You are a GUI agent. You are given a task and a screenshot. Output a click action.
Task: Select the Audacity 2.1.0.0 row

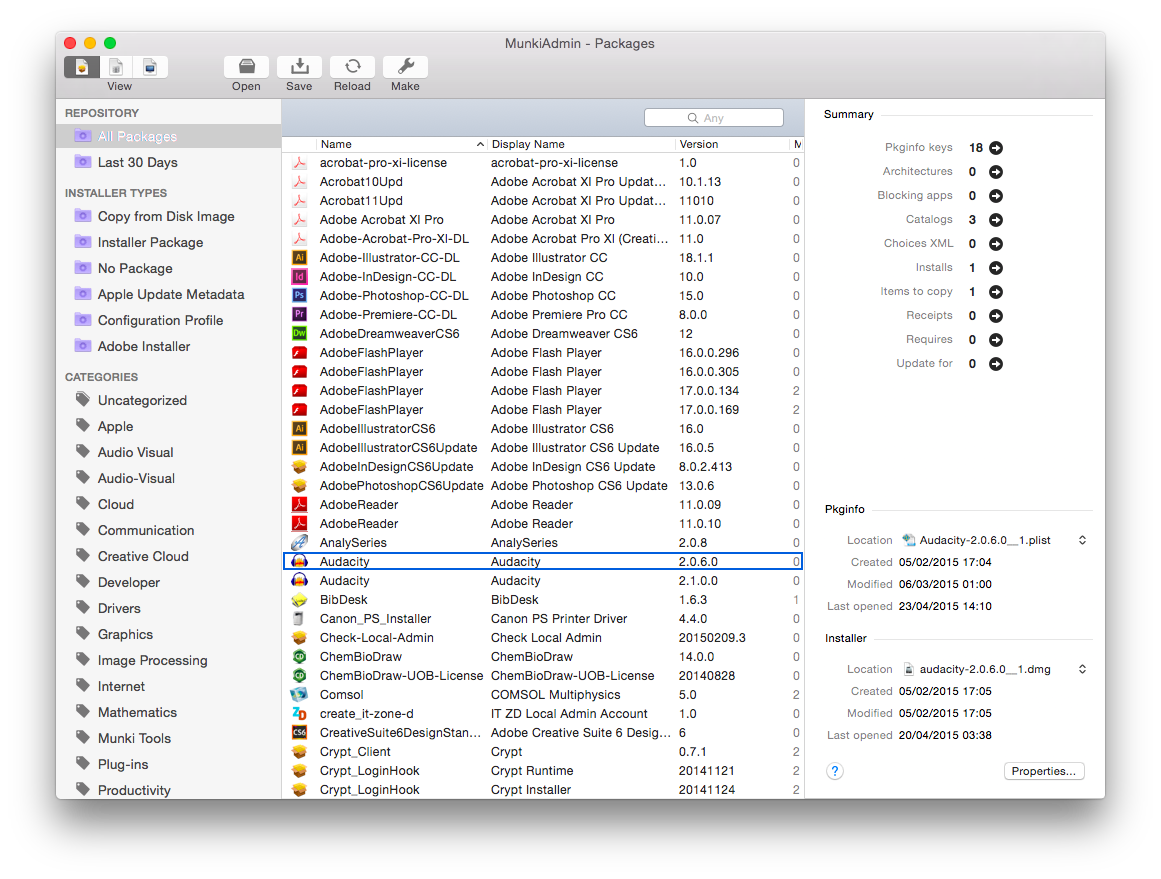(x=543, y=581)
